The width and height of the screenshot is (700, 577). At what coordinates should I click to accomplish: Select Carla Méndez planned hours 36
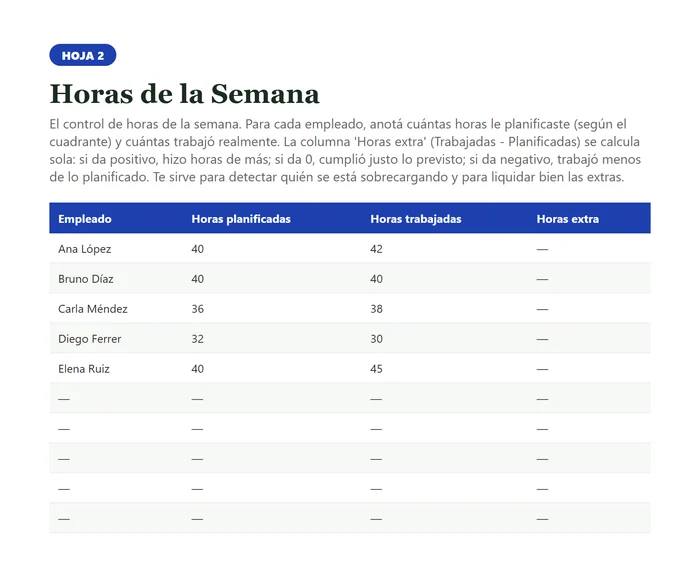coord(198,309)
